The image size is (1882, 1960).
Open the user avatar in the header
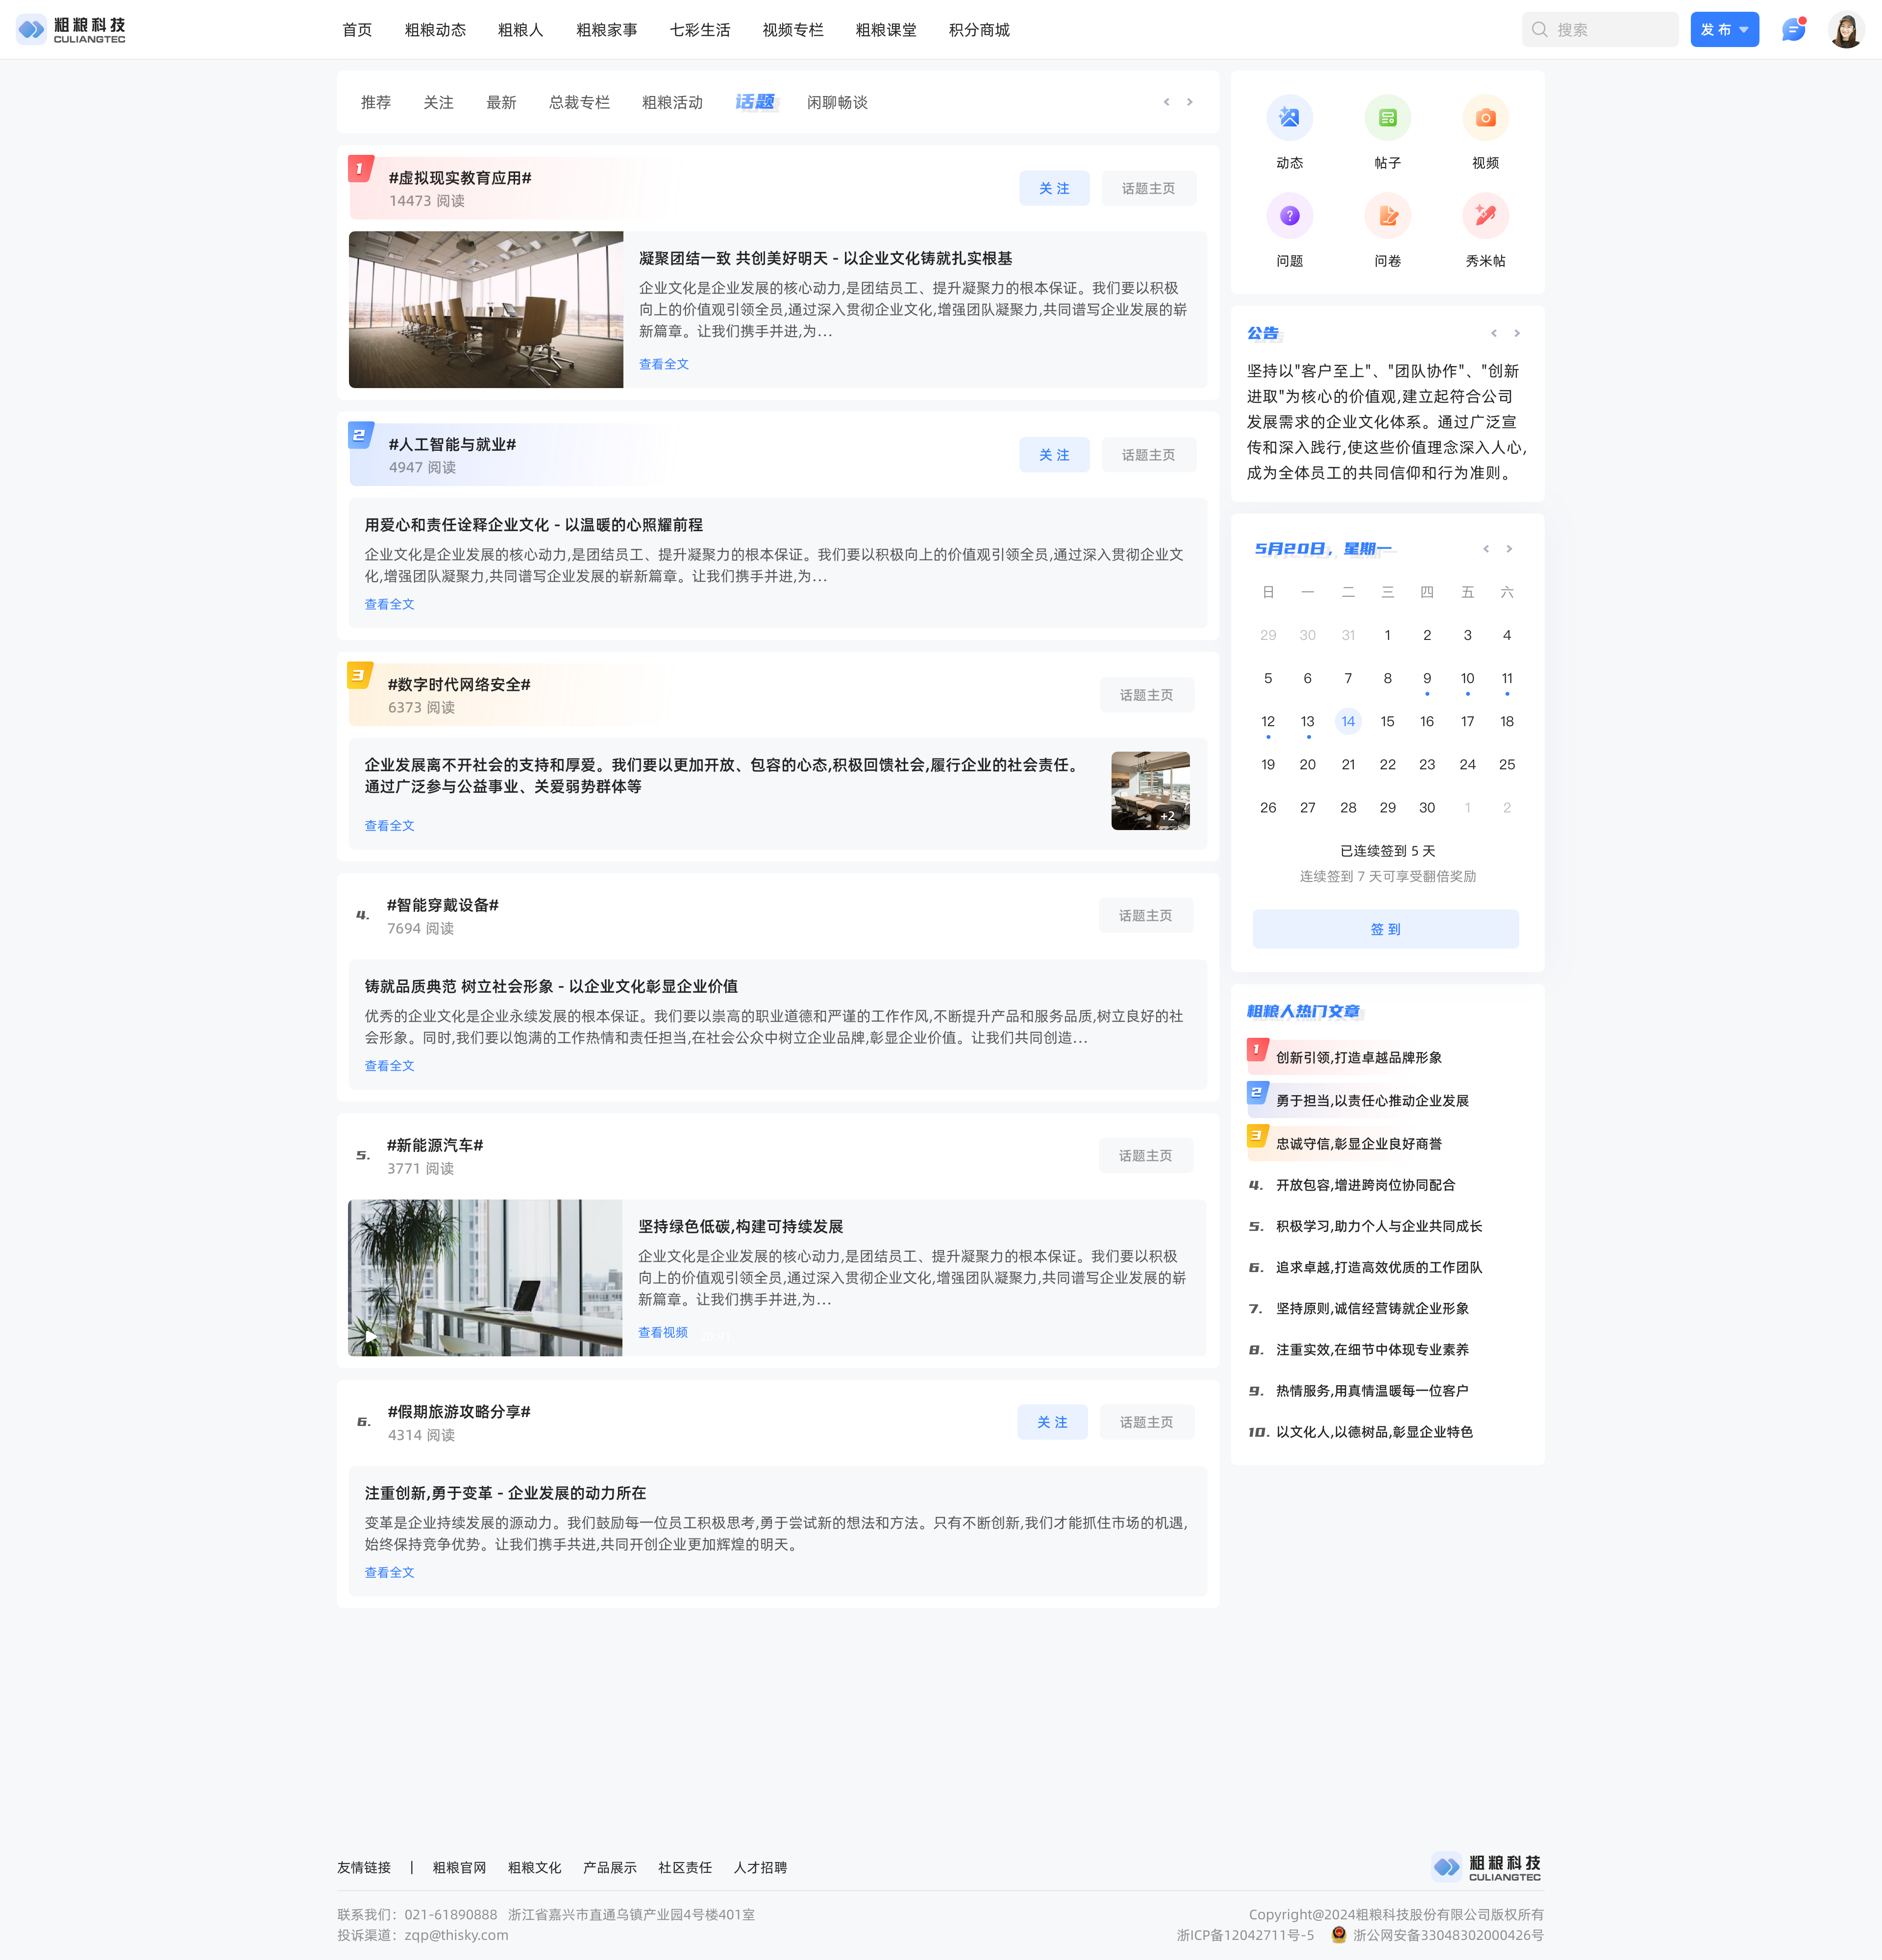[x=1845, y=30]
